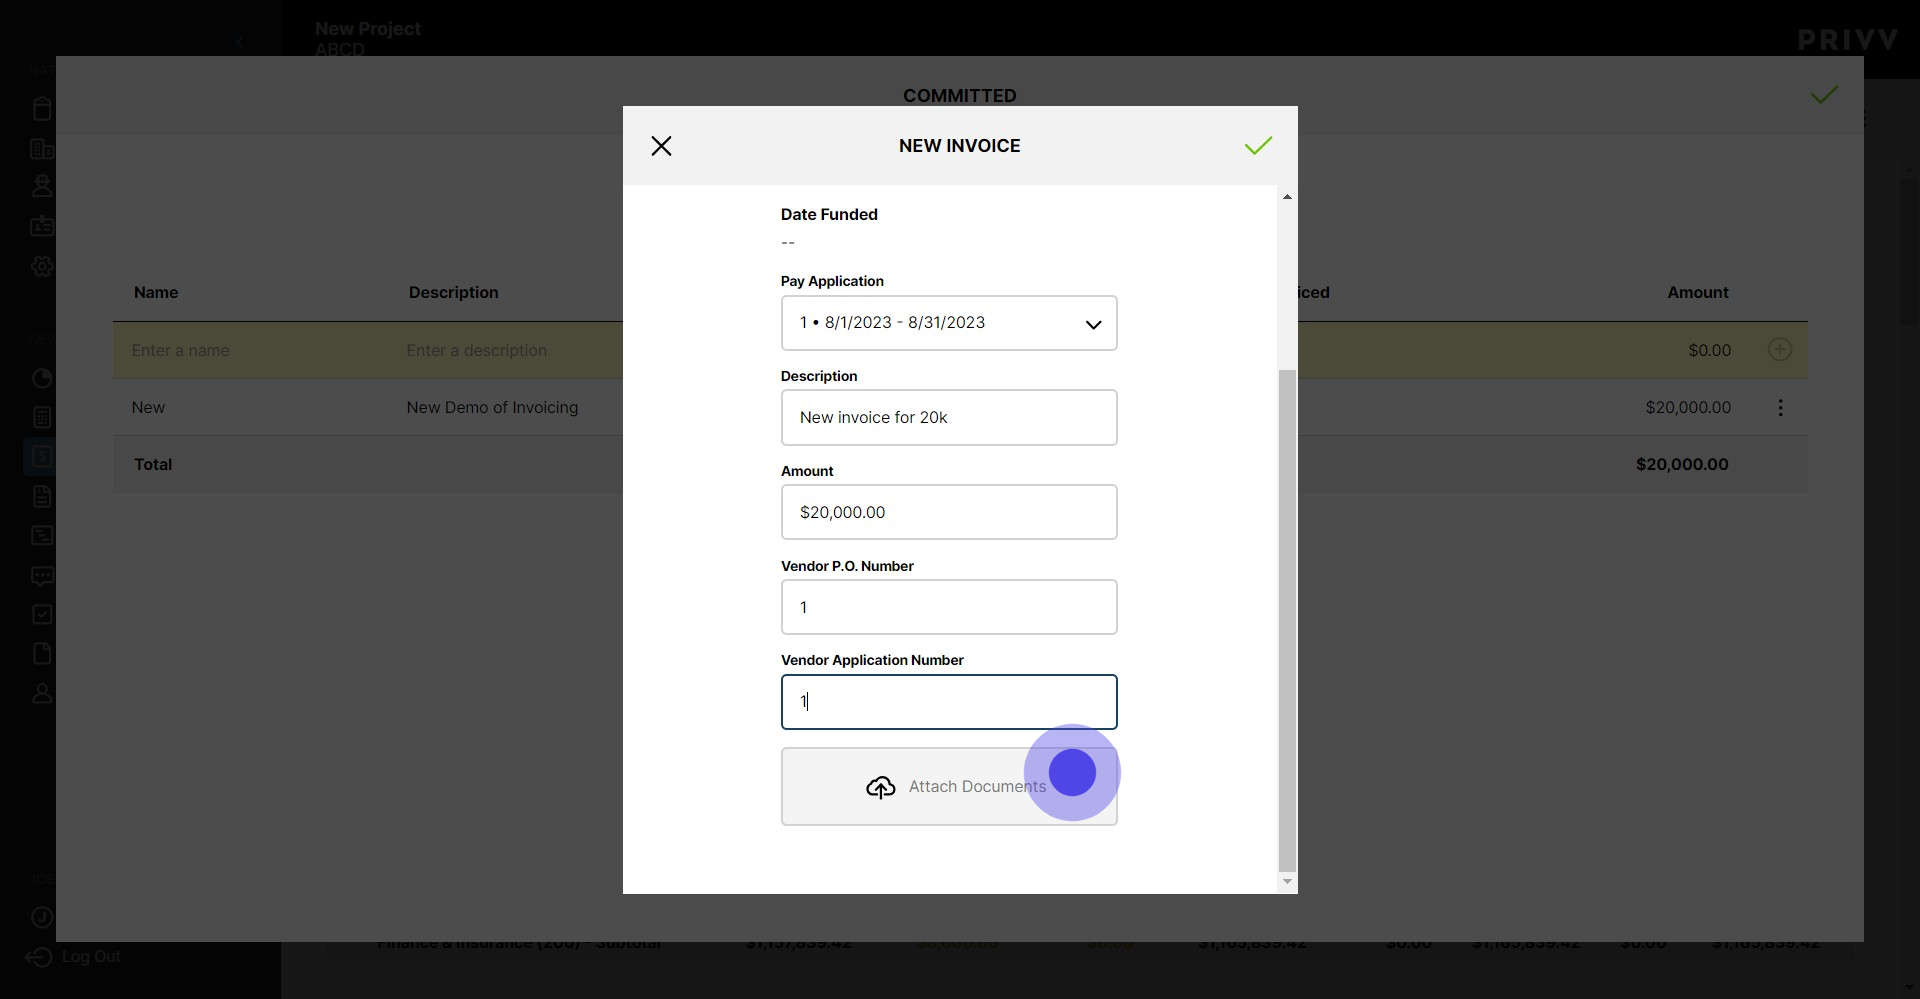
Task: Open the ID card icon in the sidebar
Action: click(x=42, y=227)
